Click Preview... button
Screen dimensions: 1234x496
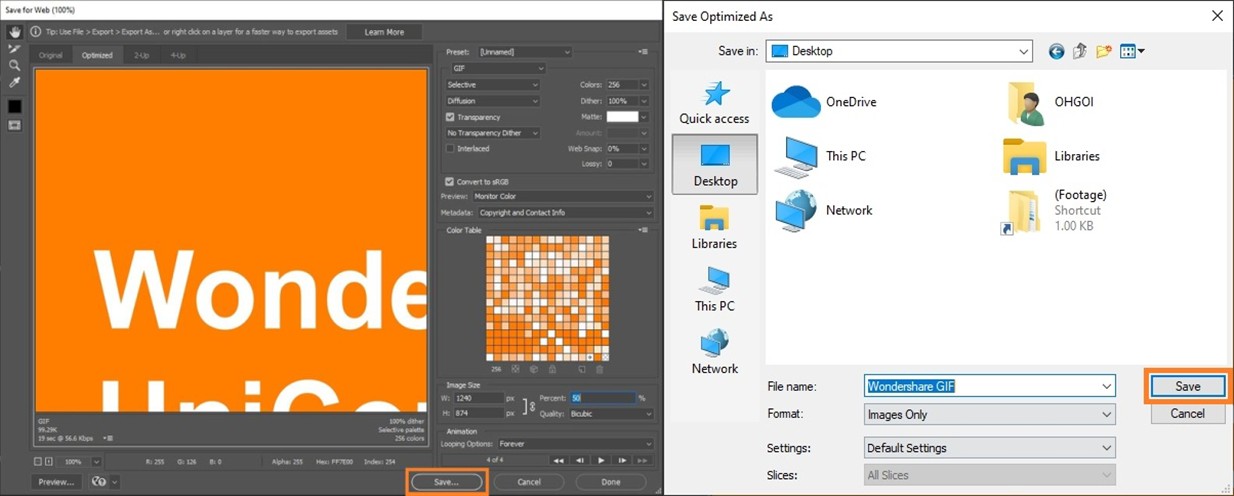tap(56, 482)
